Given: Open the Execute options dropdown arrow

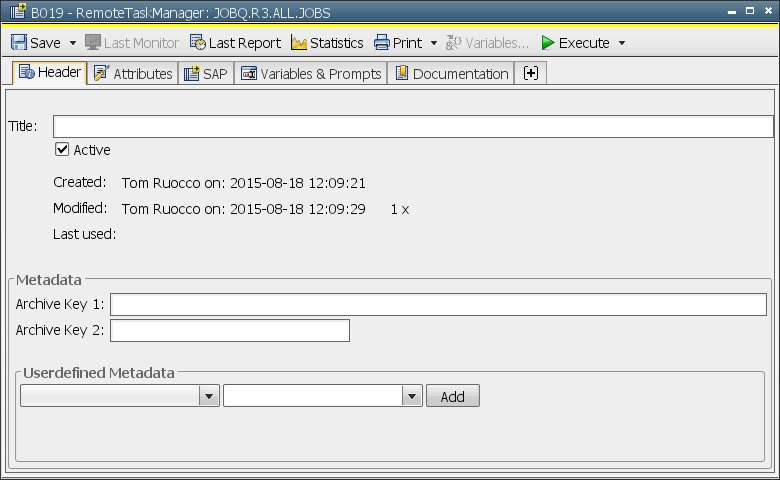Looking at the screenshot, I should point(622,43).
